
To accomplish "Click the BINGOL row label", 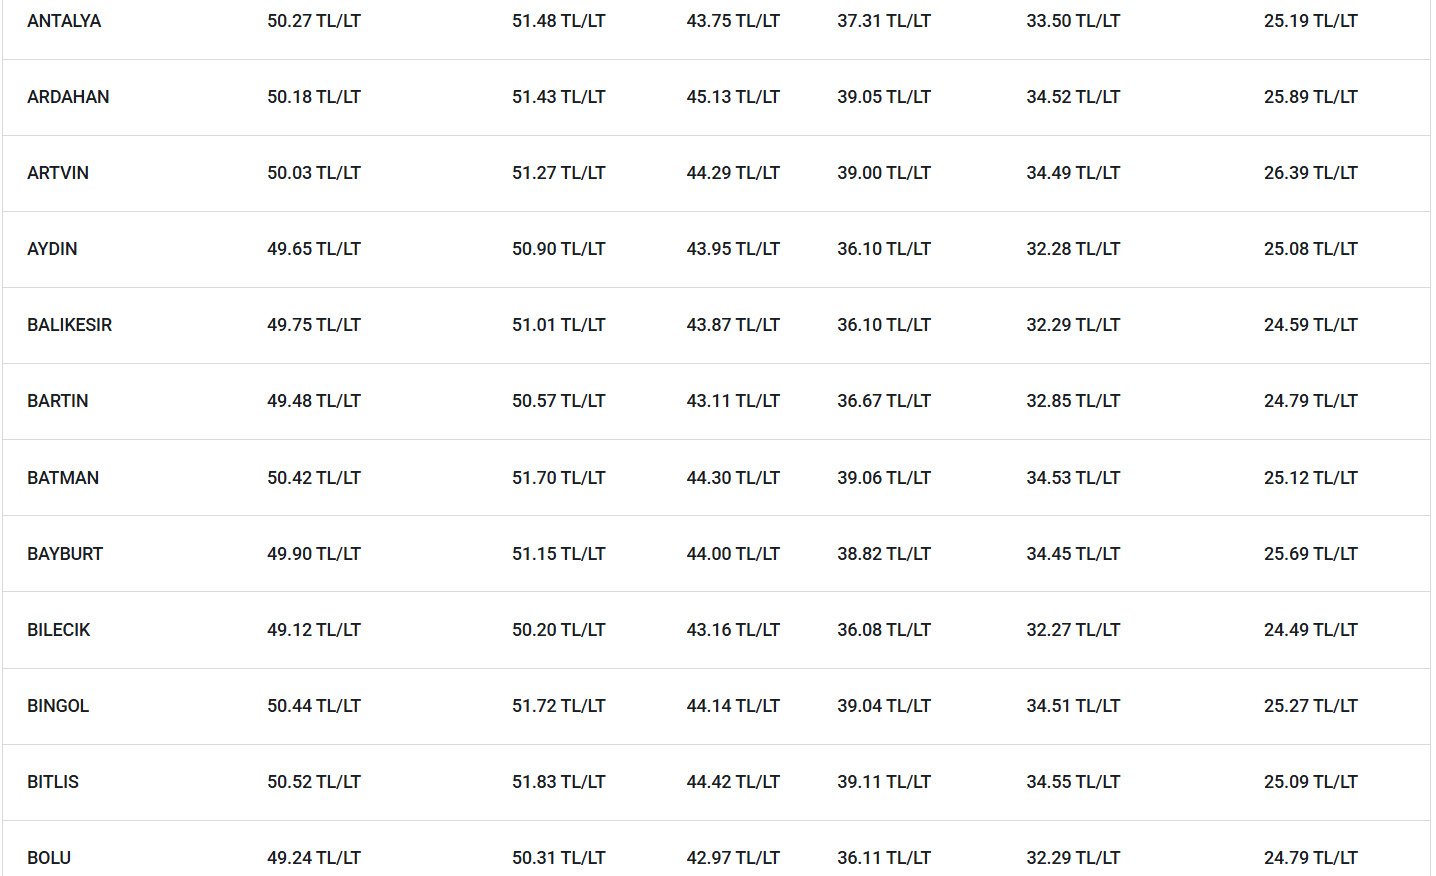I will pos(58,706).
